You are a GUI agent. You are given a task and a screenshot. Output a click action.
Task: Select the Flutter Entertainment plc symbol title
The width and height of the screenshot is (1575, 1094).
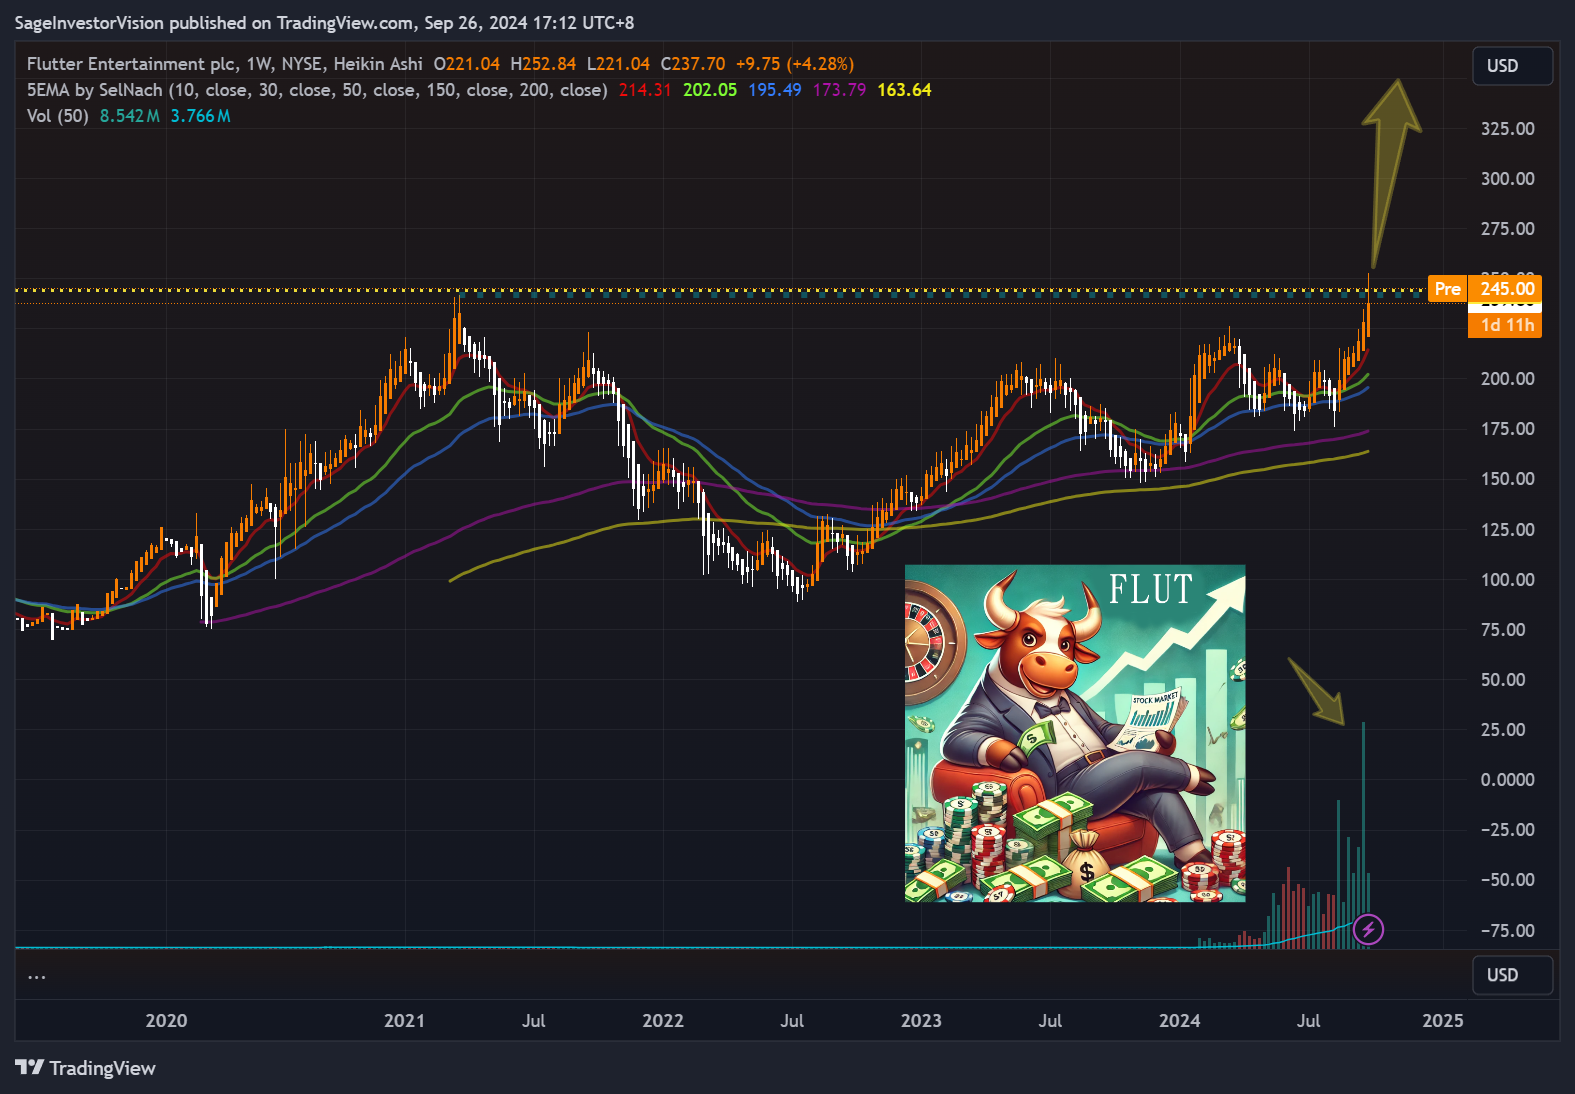(132, 64)
